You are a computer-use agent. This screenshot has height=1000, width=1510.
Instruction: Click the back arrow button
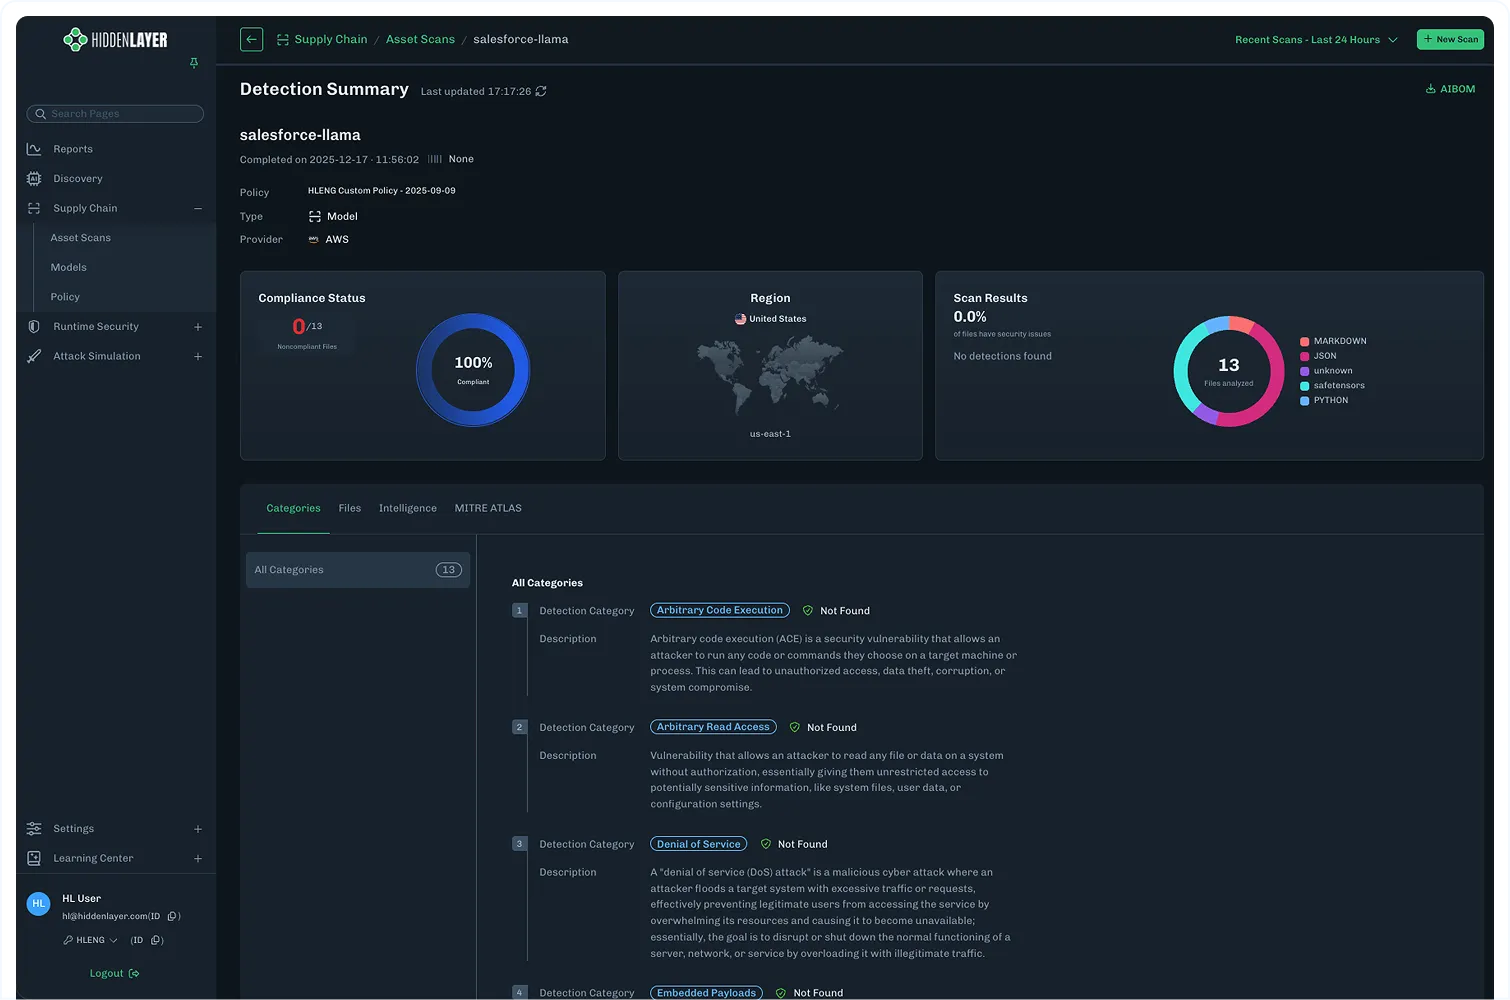tap(252, 39)
